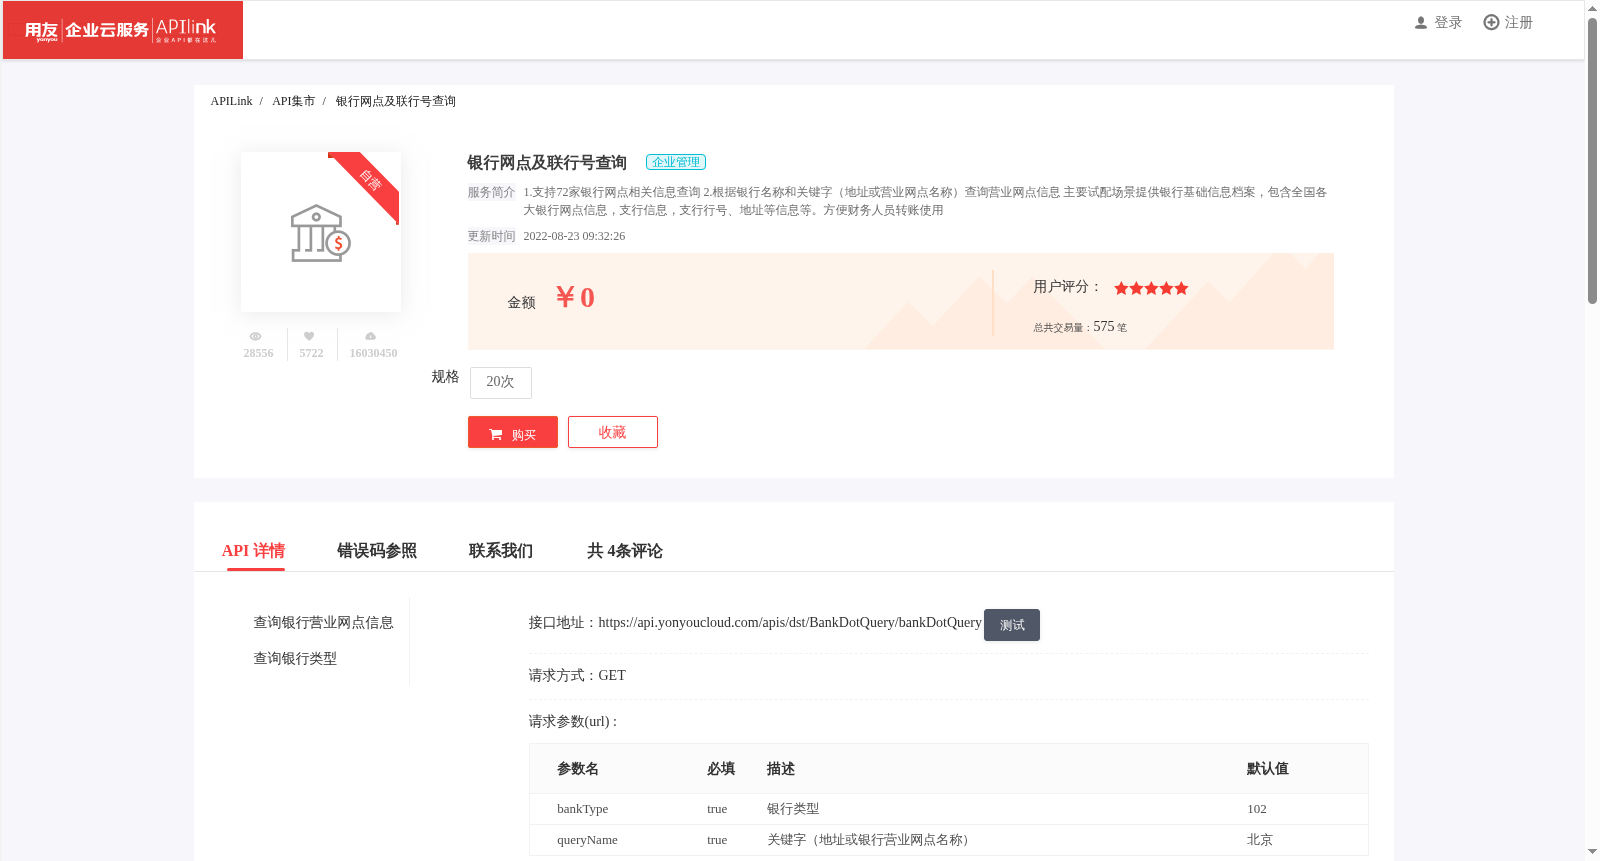This screenshot has height=861, width=1600.
Task: Click bankType parameter name cell
Action: [583, 809]
